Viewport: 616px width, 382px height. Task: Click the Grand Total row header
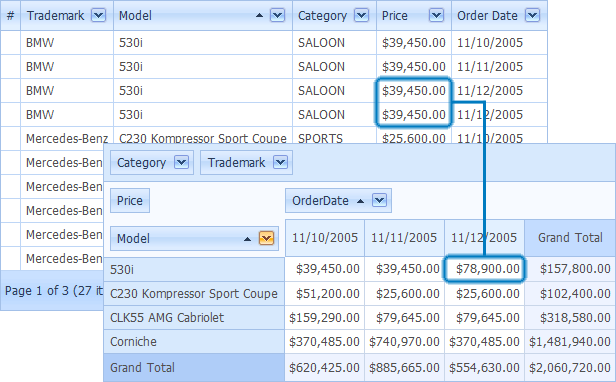click(194, 367)
